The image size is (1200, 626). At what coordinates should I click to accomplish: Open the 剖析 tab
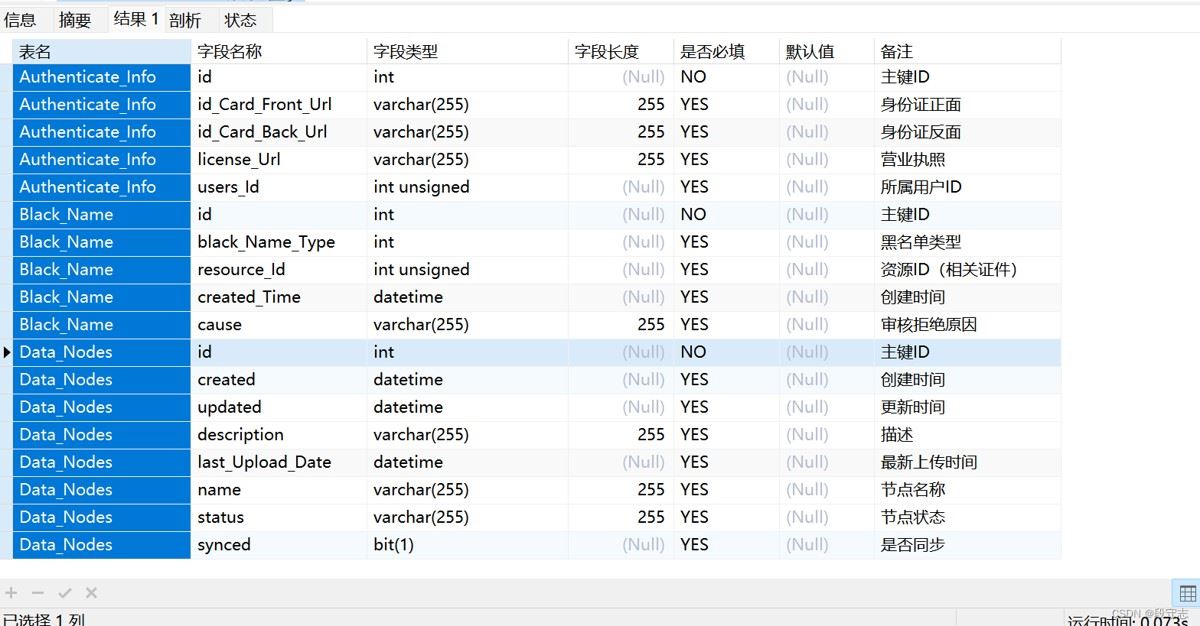[185, 20]
